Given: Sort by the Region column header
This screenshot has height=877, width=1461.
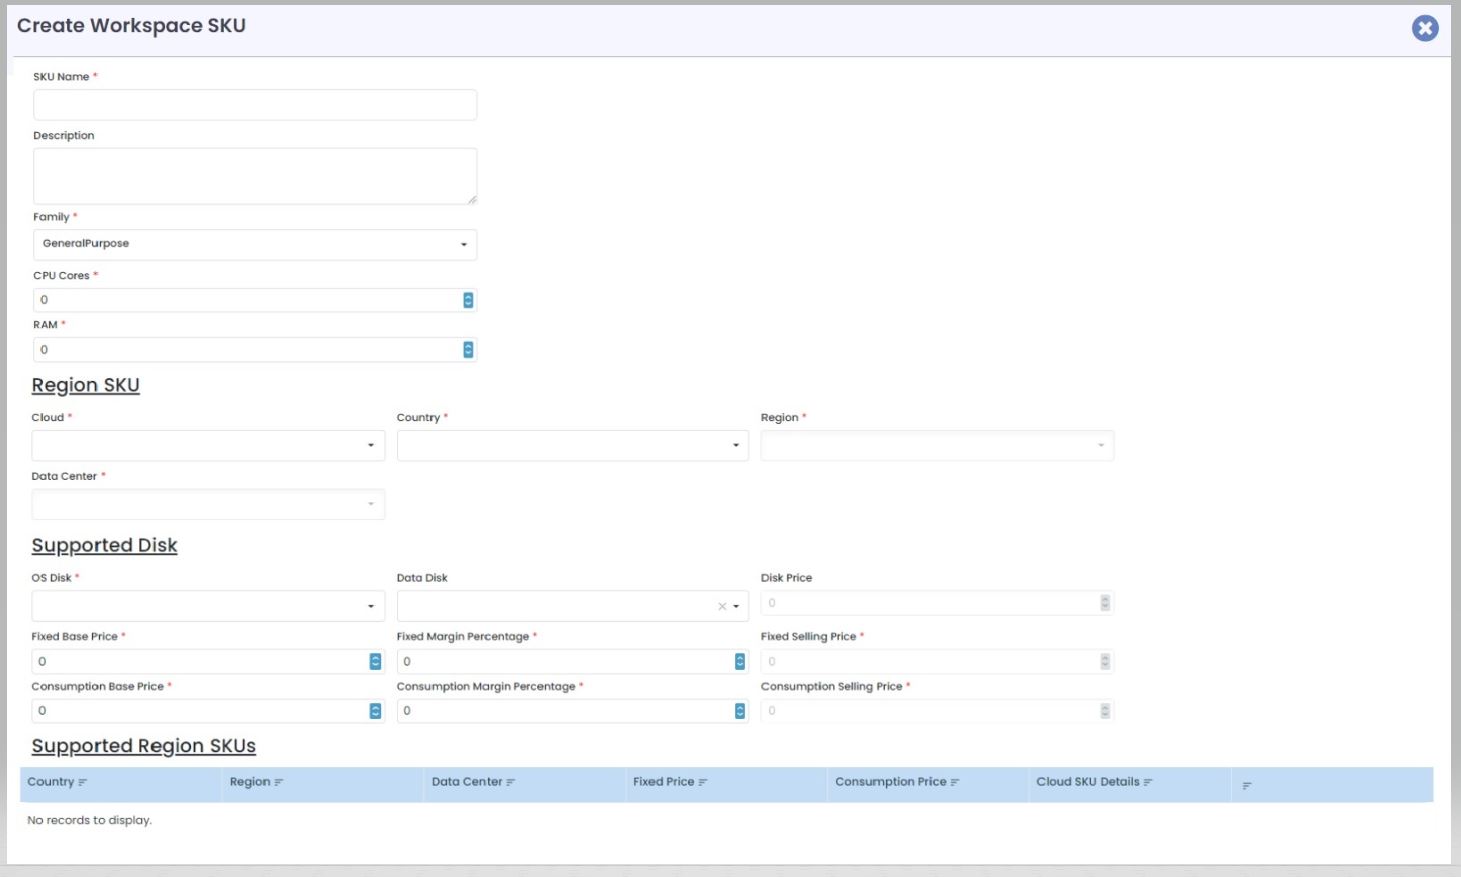Looking at the screenshot, I should [250, 782].
